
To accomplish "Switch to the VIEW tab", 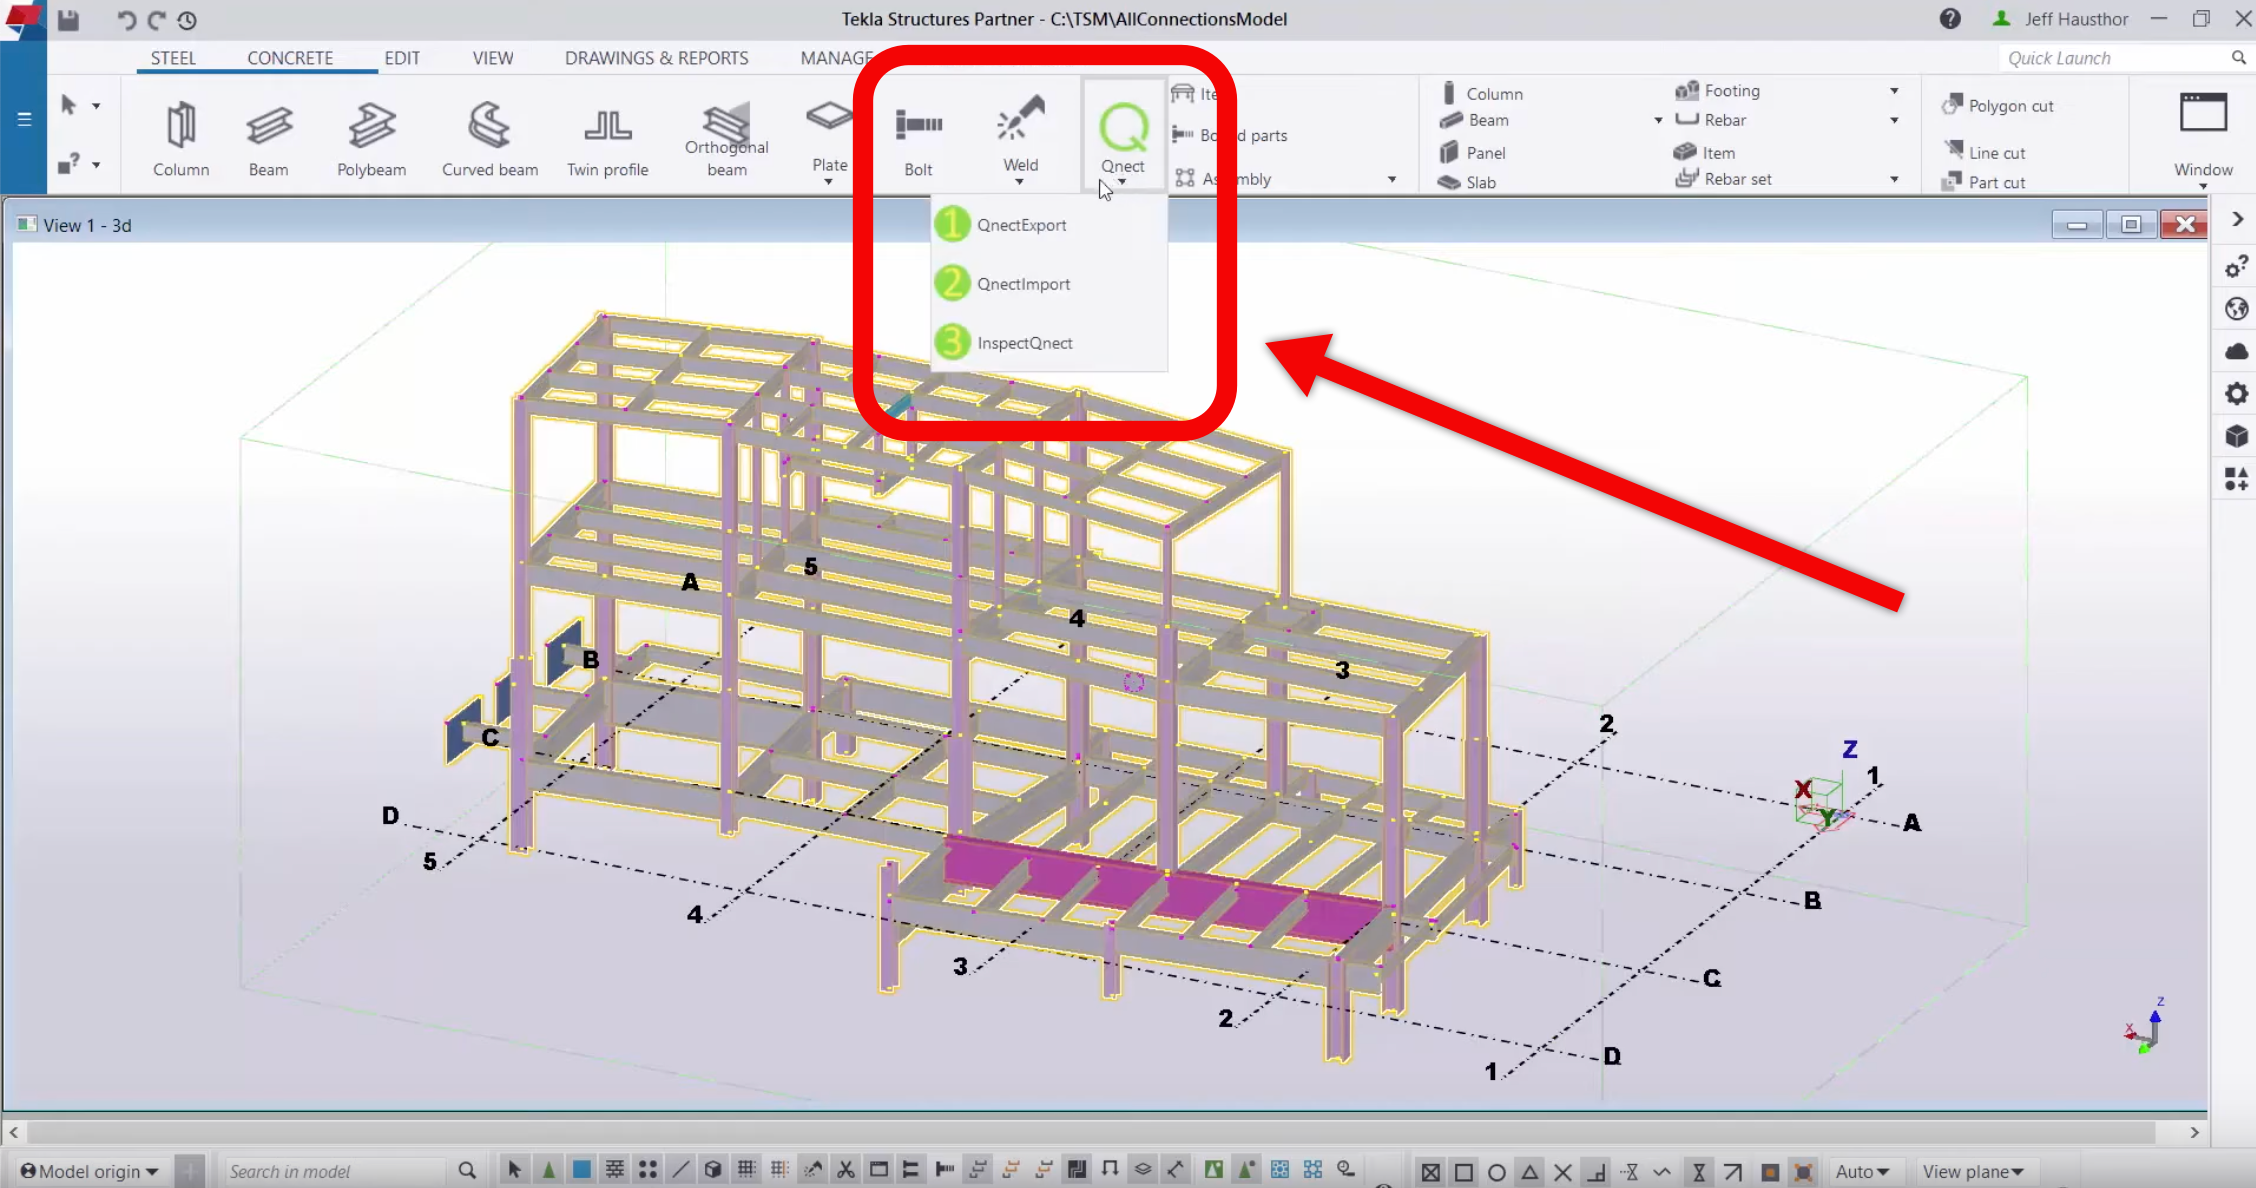I will click(493, 58).
